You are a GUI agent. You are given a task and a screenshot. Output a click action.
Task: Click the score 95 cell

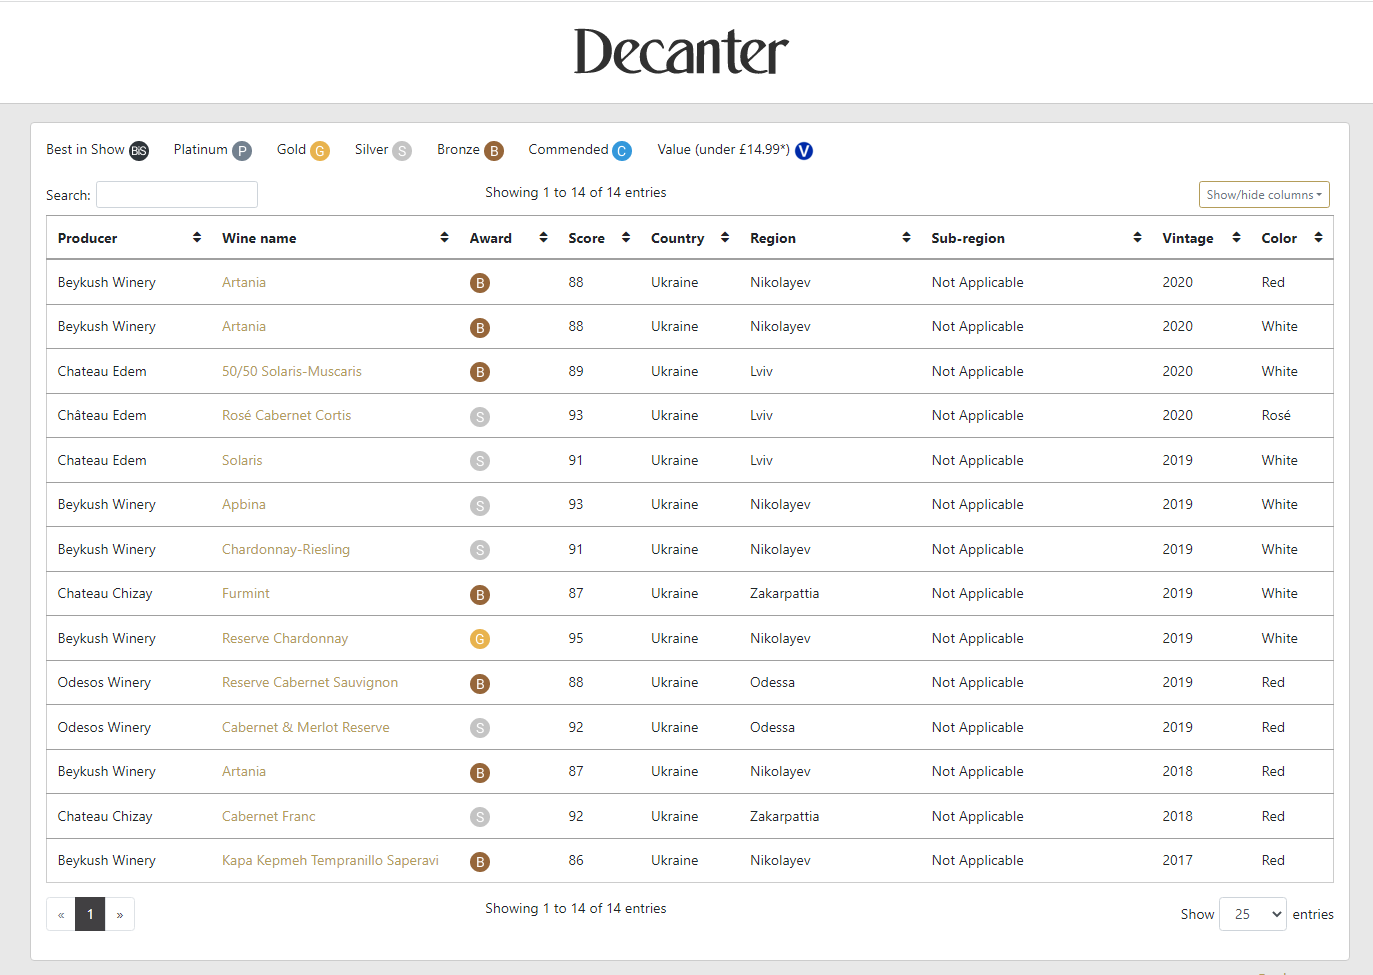pyautogui.click(x=576, y=638)
